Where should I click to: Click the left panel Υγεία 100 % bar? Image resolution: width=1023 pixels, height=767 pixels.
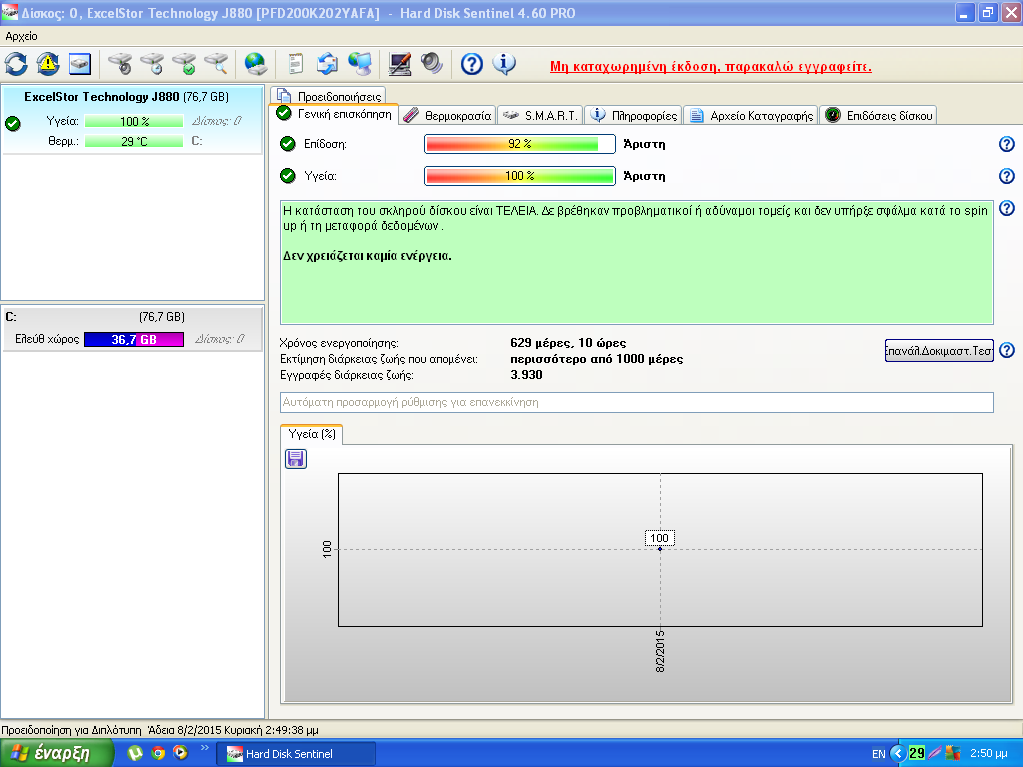coord(134,122)
